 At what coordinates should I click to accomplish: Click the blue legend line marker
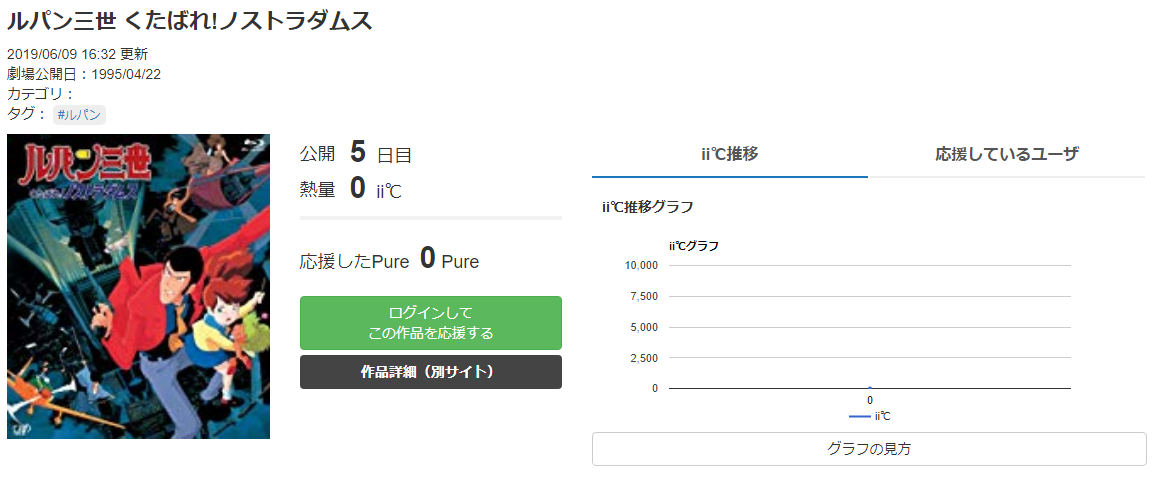tap(860, 416)
